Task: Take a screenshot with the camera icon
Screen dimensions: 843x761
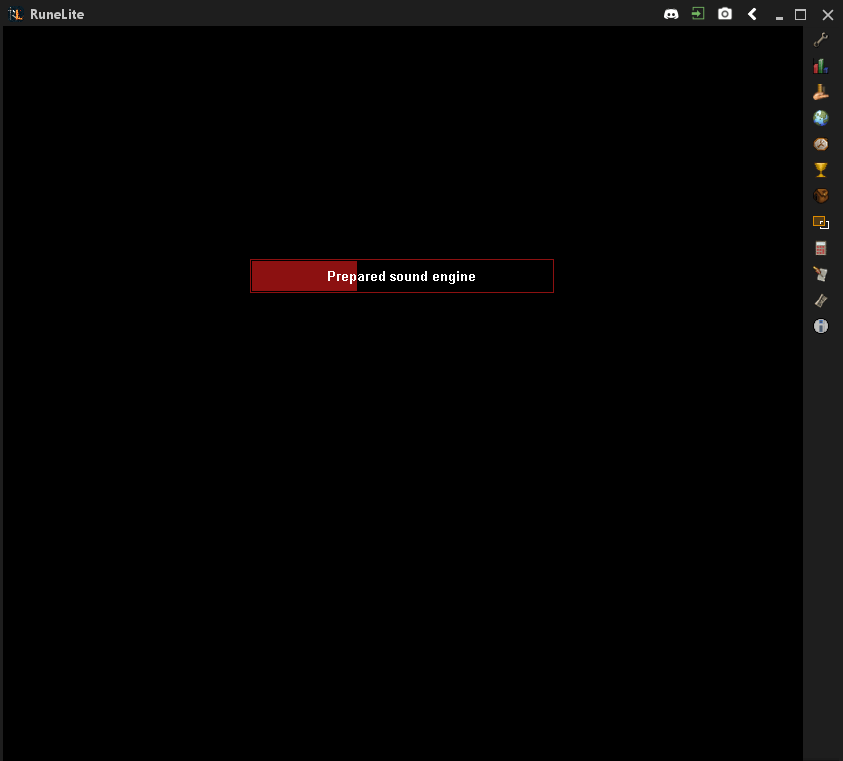Action: [724, 13]
